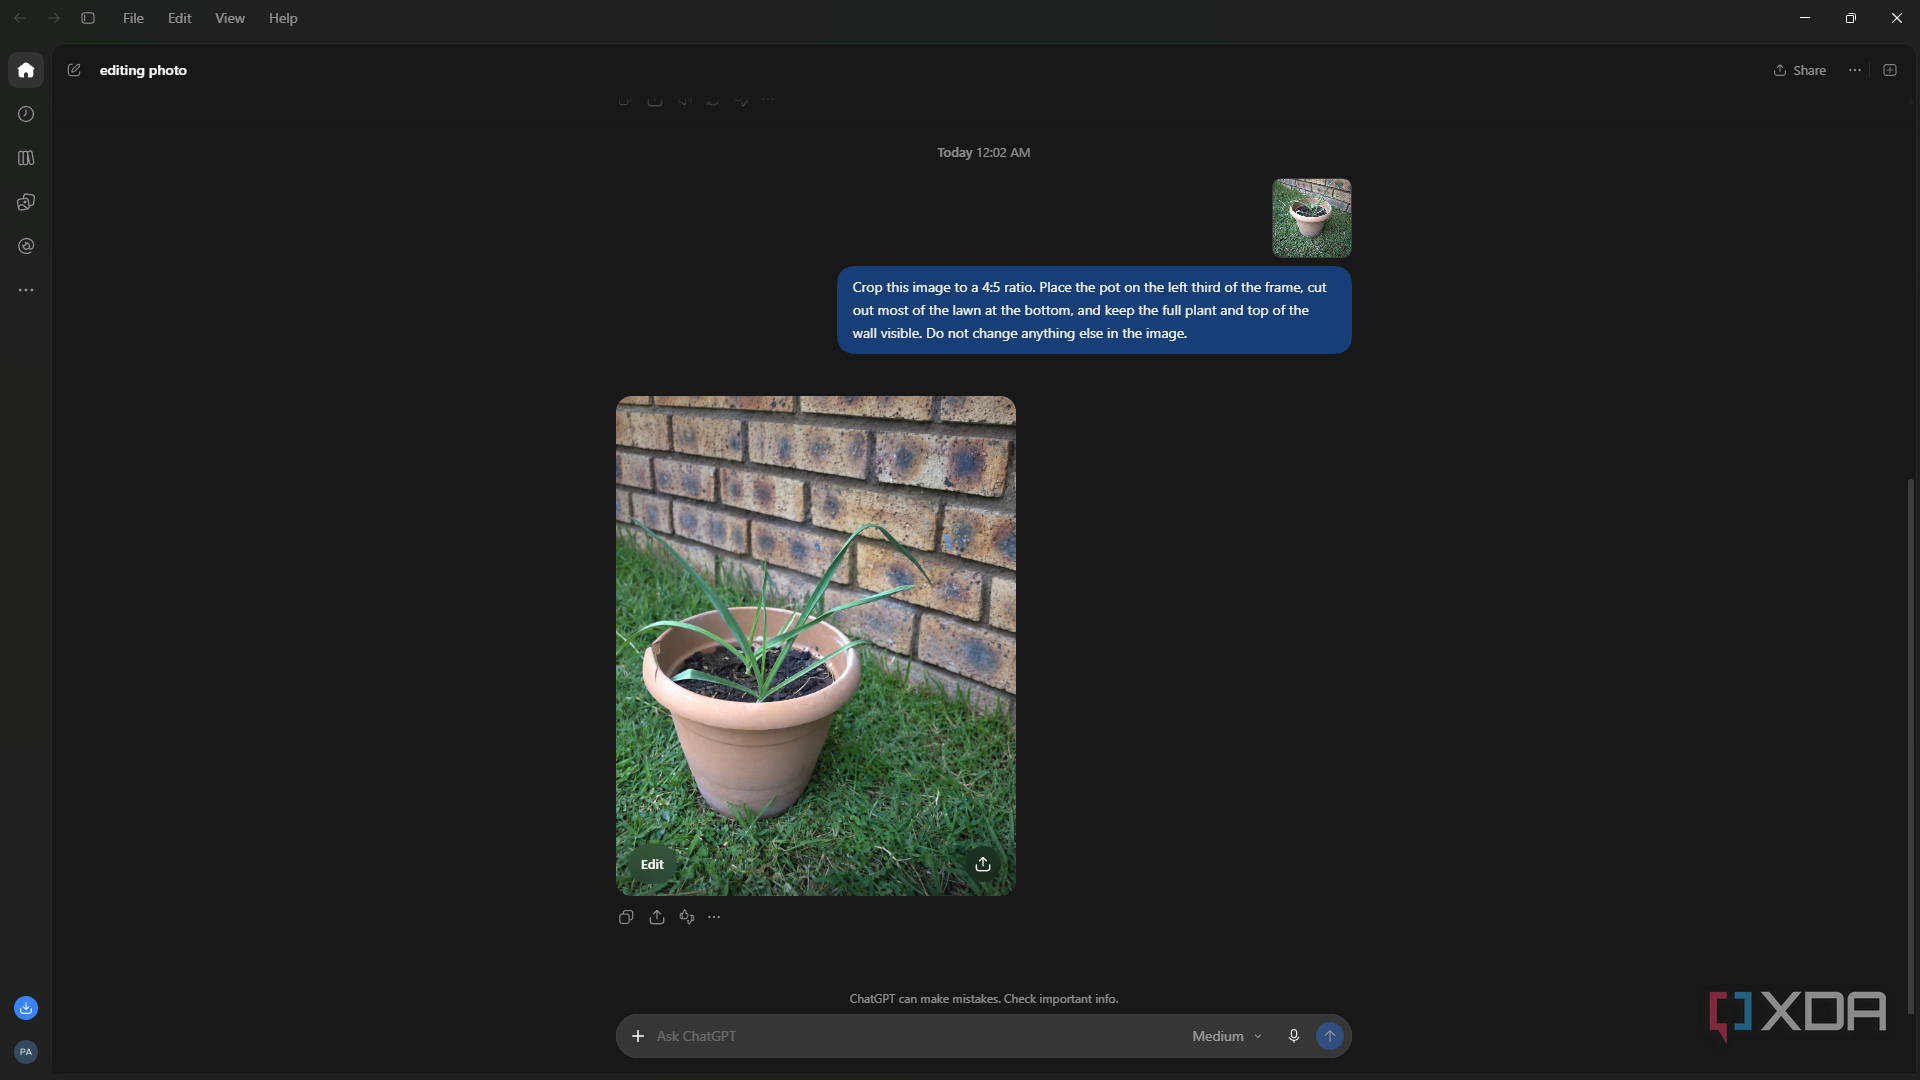Image resolution: width=1920 pixels, height=1080 pixels.
Task: Open the Library books icon in sidebar
Action: click(26, 158)
